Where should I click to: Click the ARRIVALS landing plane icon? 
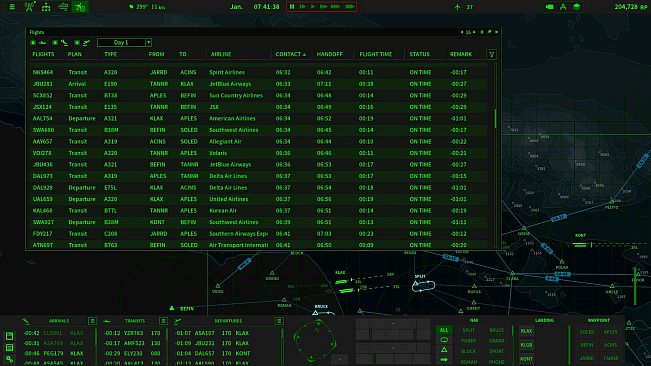(25, 321)
